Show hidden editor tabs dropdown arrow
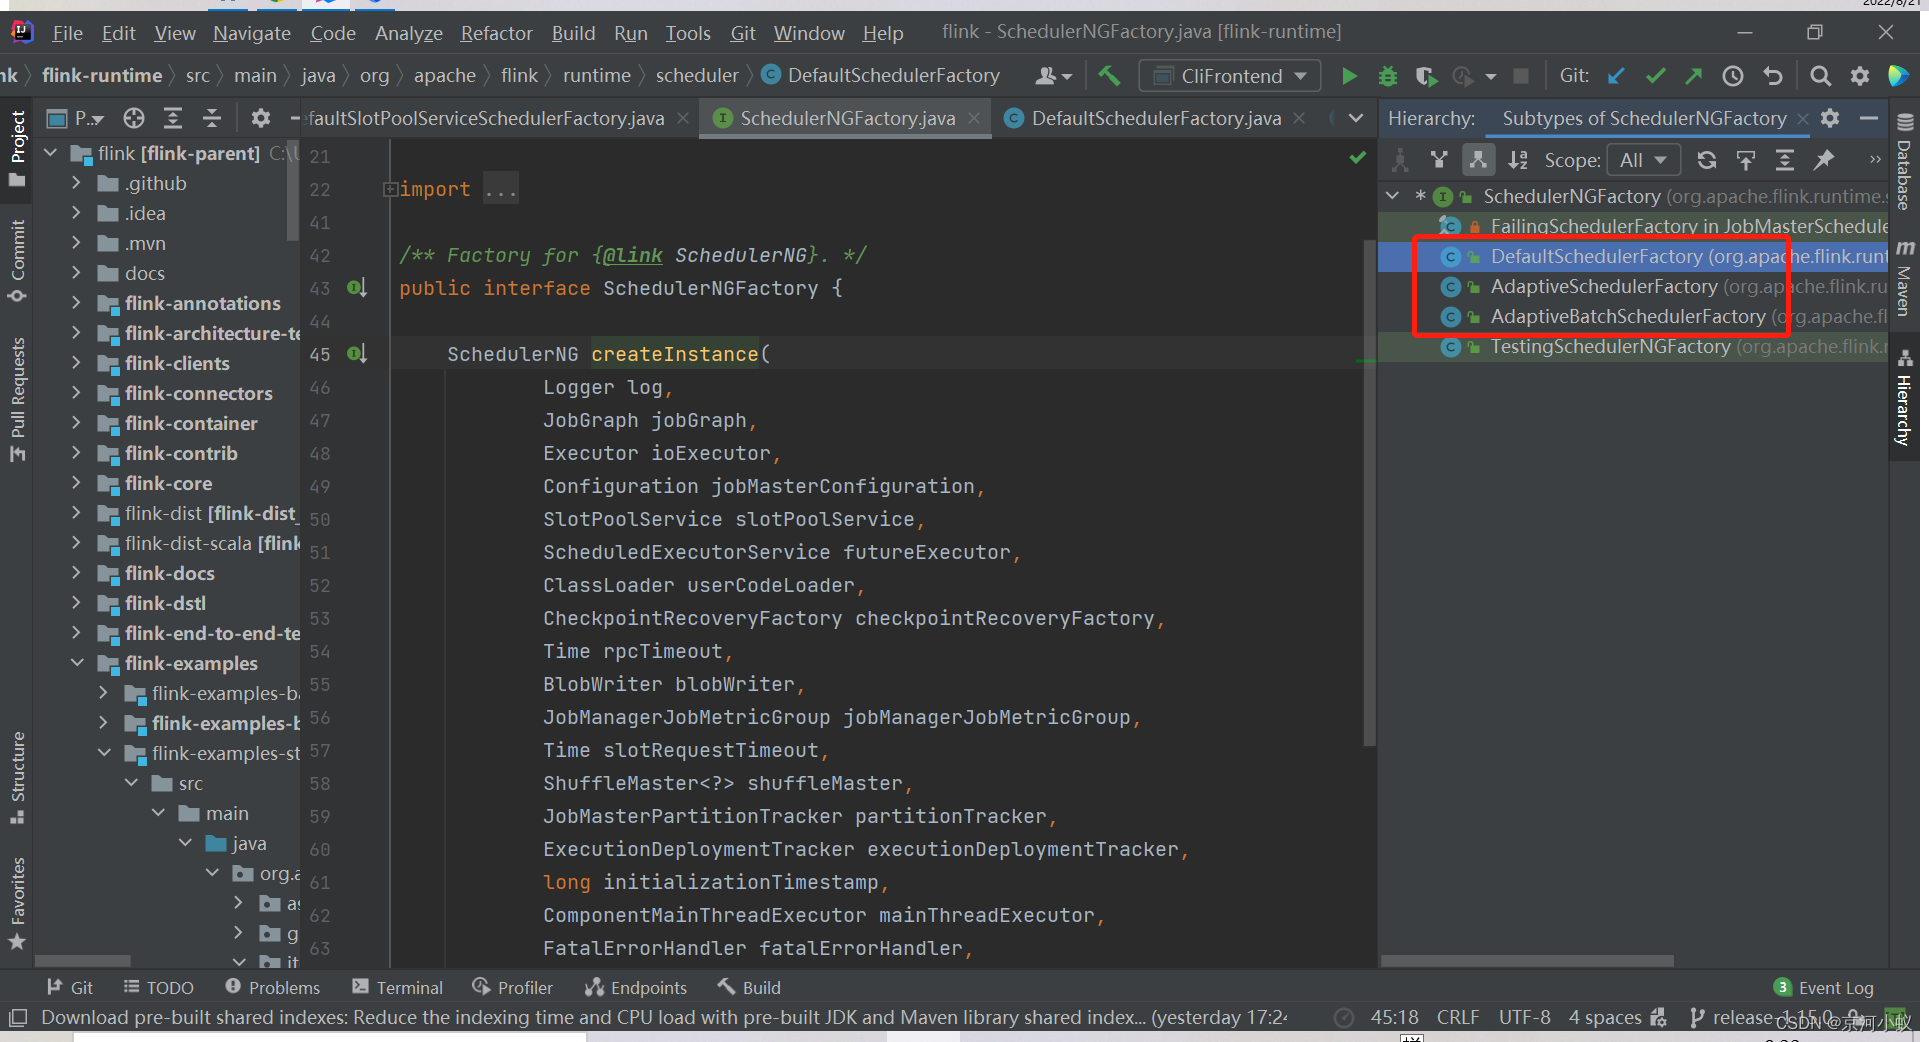1929x1042 pixels. click(x=1356, y=118)
